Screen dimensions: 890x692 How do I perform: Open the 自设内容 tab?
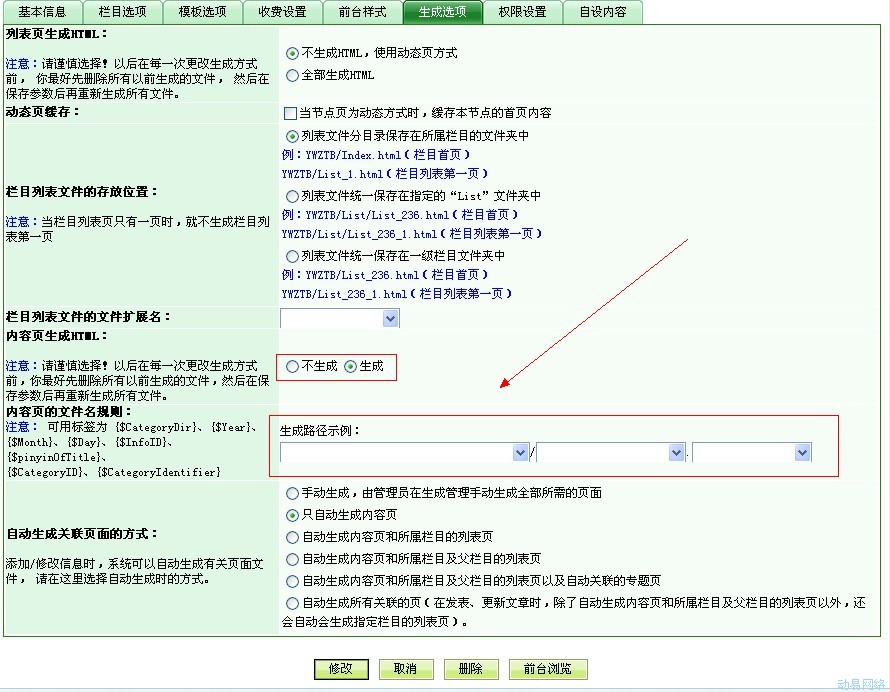(603, 12)
